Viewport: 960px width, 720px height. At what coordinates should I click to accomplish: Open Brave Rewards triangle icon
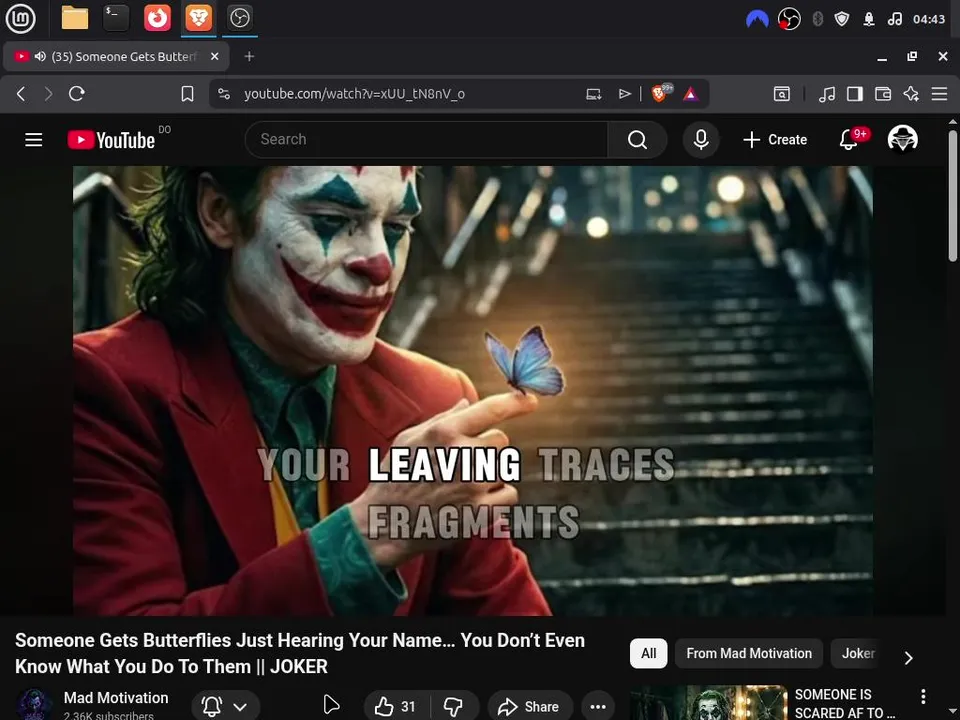pos(691,94)
